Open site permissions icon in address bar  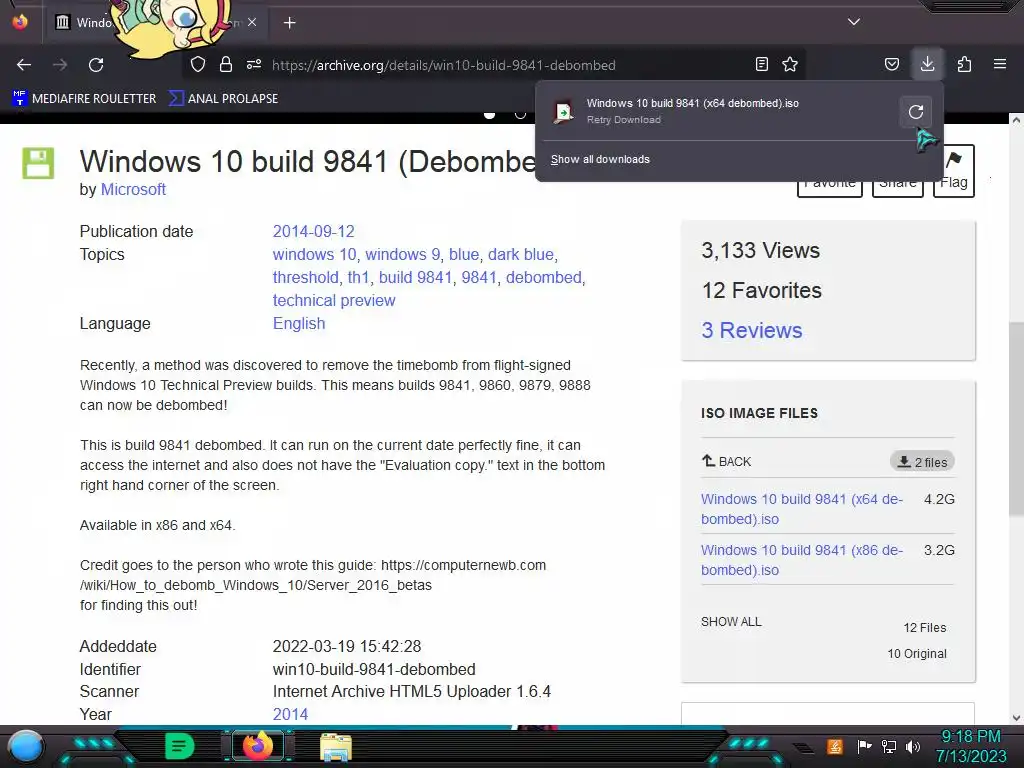[254, 64]
